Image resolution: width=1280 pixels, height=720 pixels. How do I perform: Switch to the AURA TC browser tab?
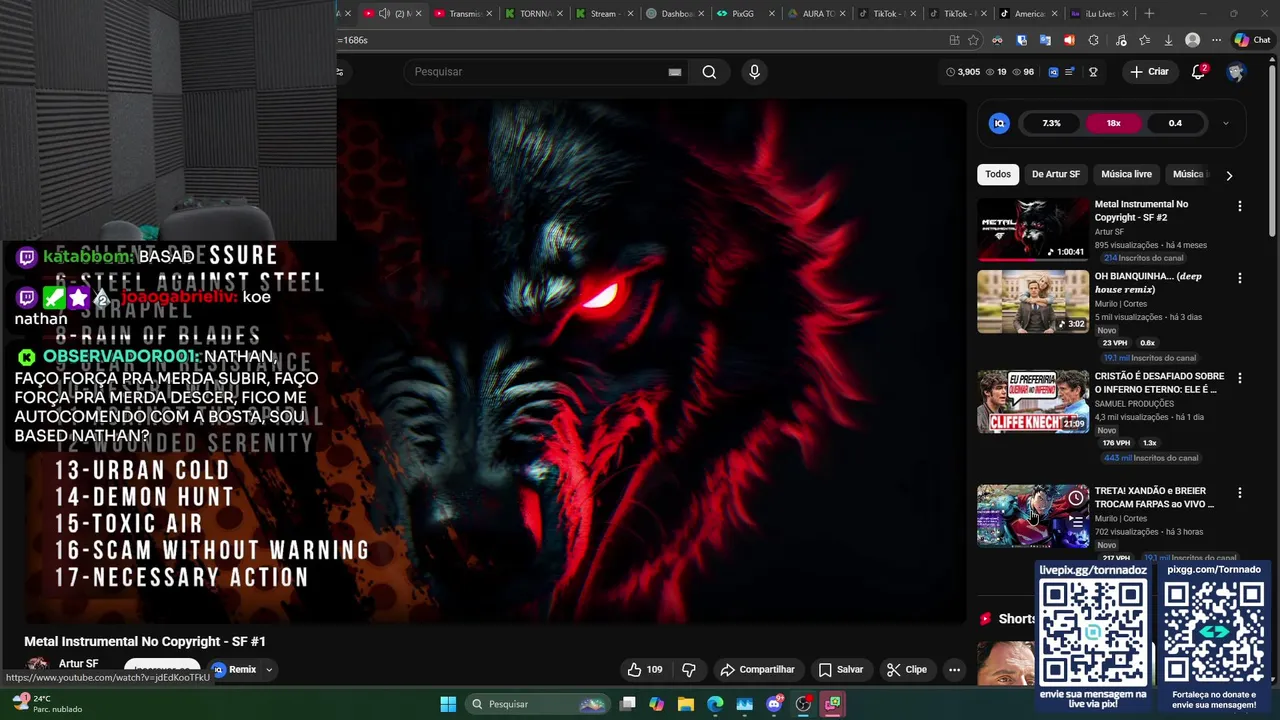pyautogui.click(x=818, y=14)
